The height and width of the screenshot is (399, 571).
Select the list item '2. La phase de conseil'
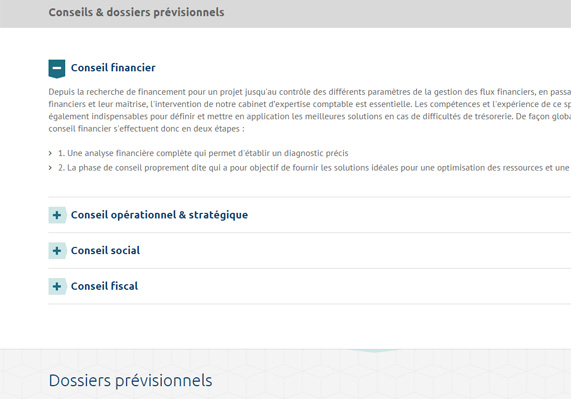(x=315, y=168)
